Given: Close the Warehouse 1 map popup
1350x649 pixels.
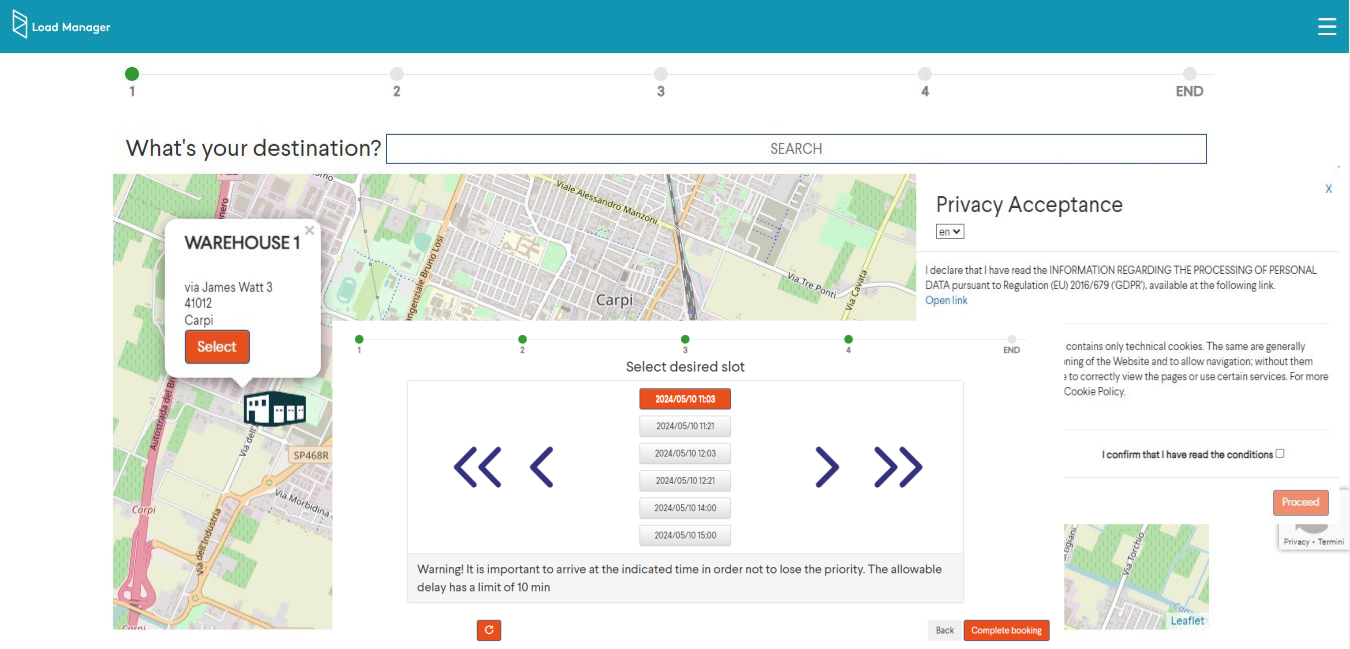Looking at the screenshot, I should coord(309,231).
